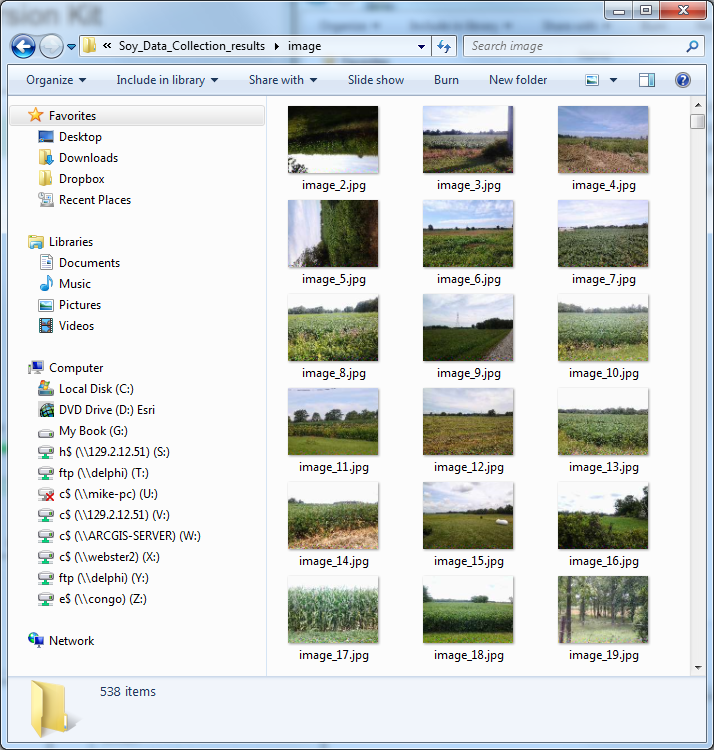Open the Dropbox folder
The width and height of the screenshot is (714, 750).
pyautogui.click(x=82, y=179)
